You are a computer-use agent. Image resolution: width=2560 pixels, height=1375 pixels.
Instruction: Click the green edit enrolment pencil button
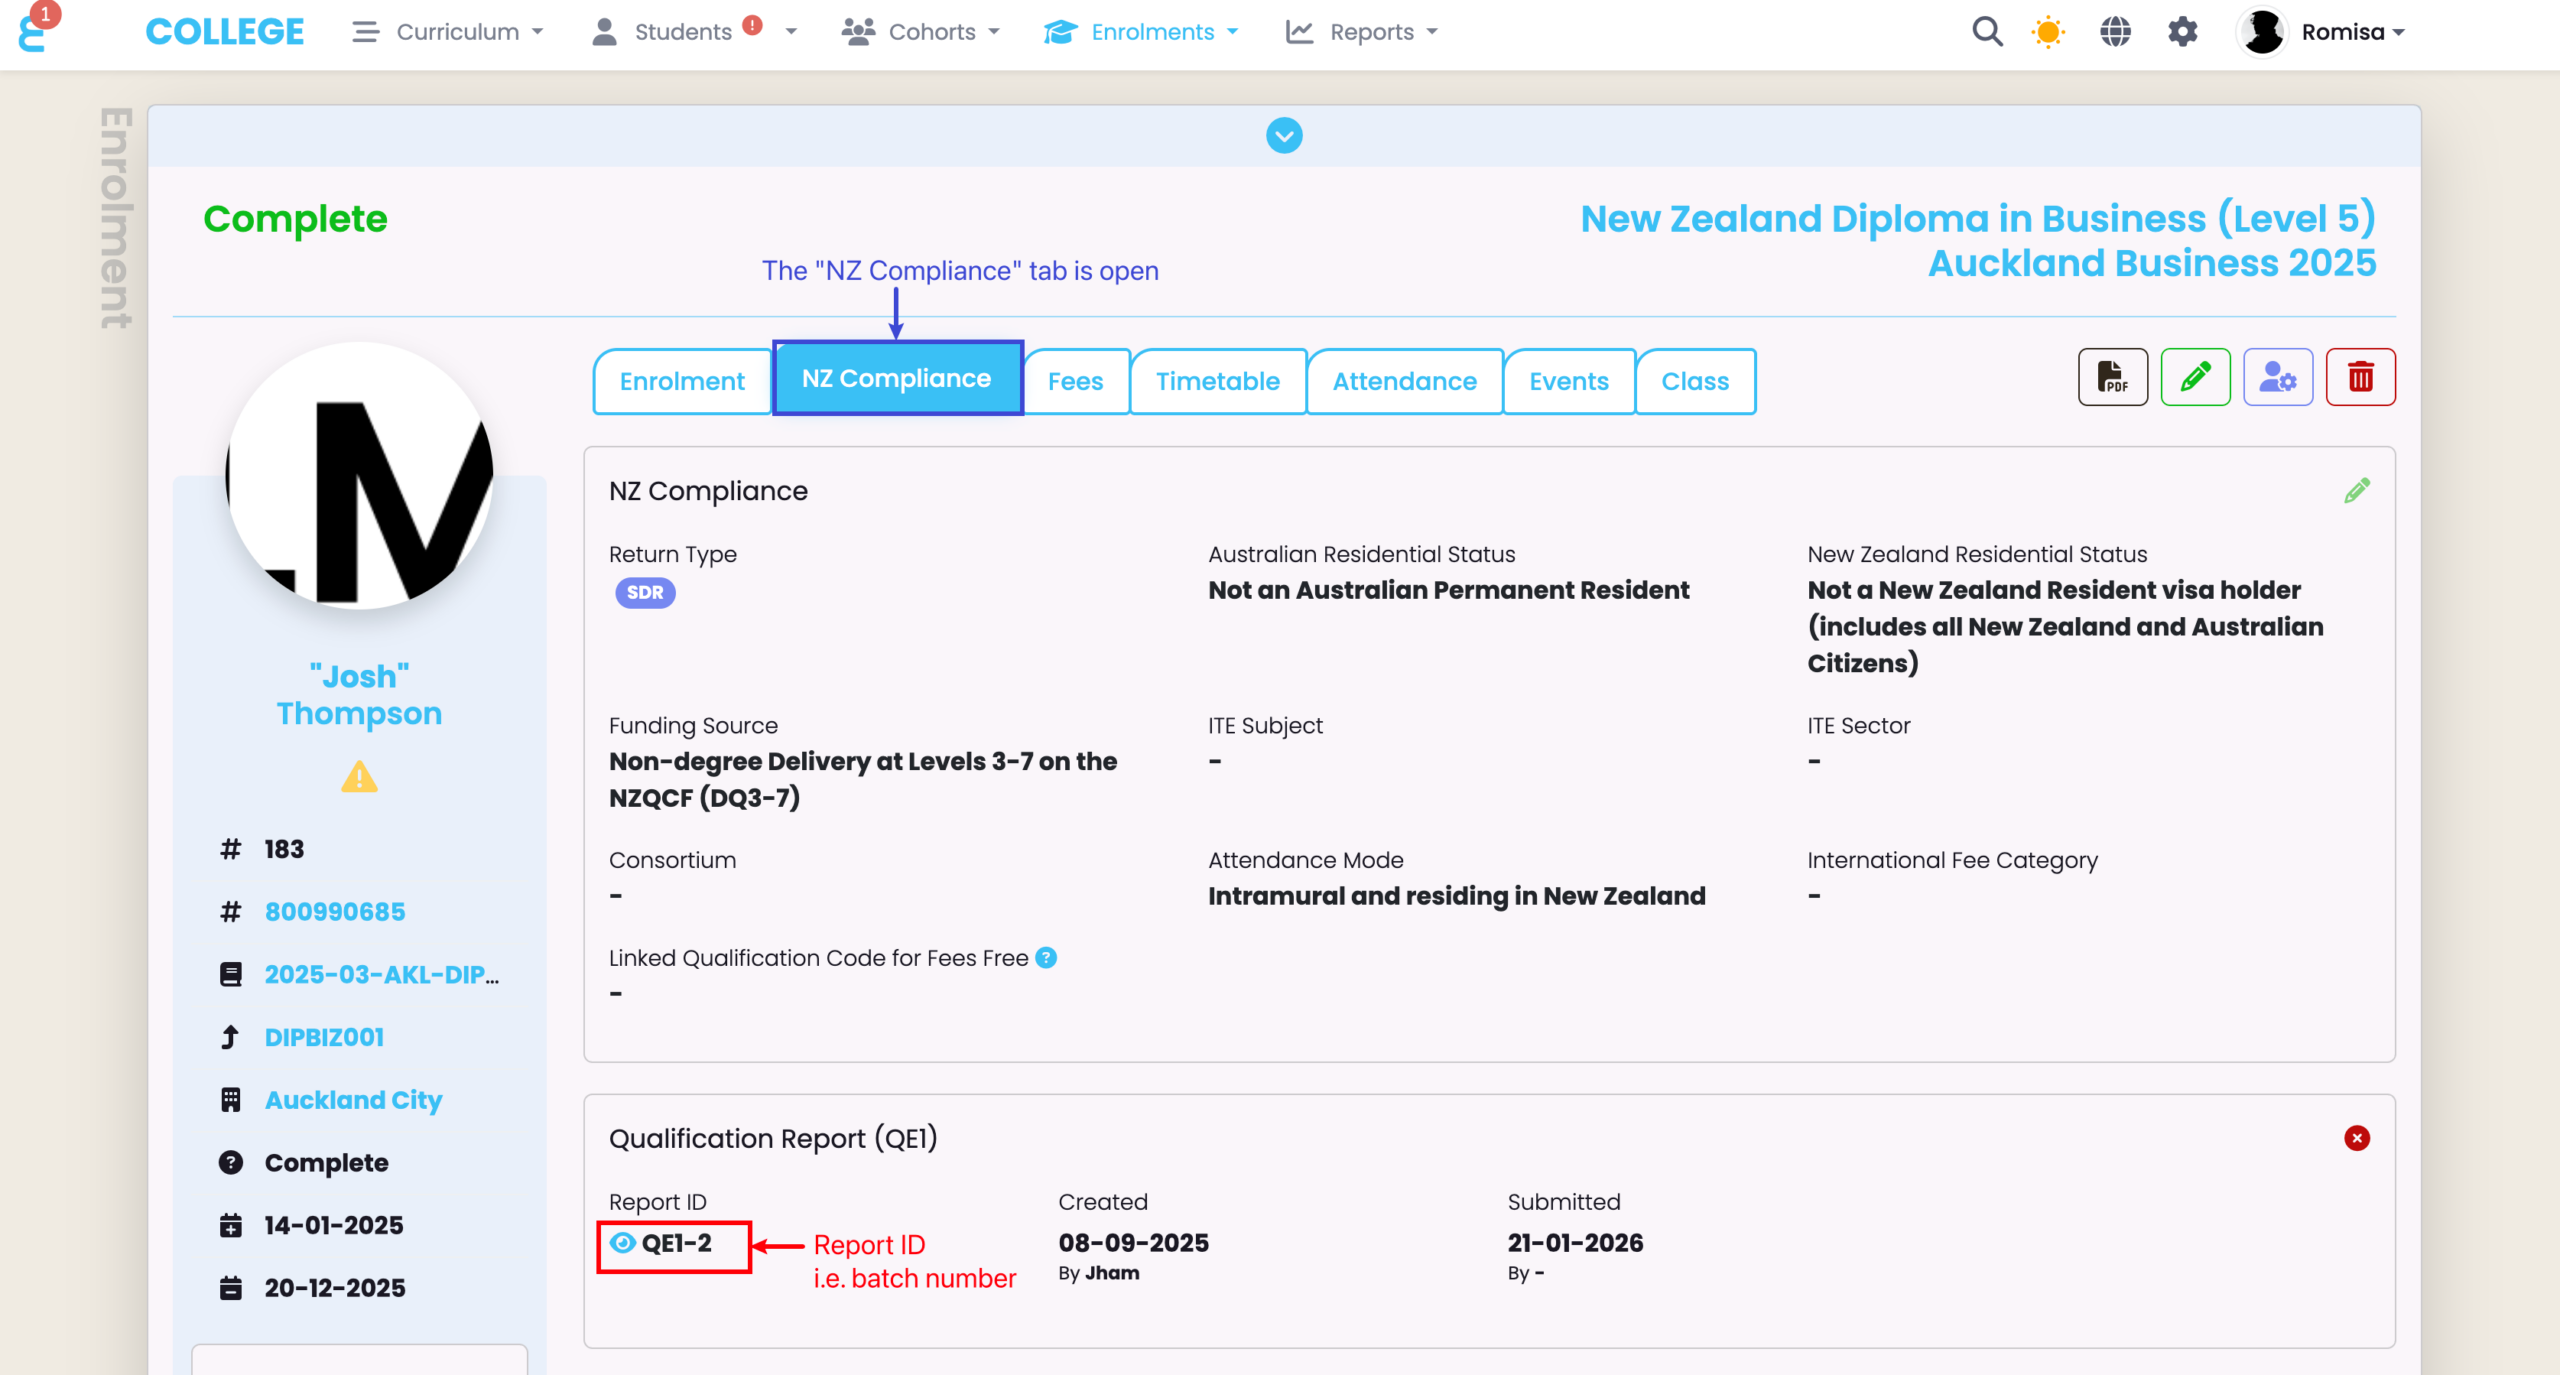2195,377
